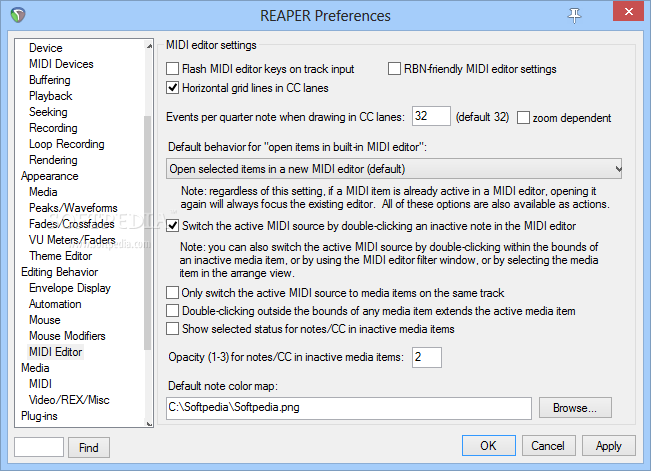Select Peaks/Waveforms in the tree
Image resolution: width=651 pixels, height=471 pixels.
point(73,208)
